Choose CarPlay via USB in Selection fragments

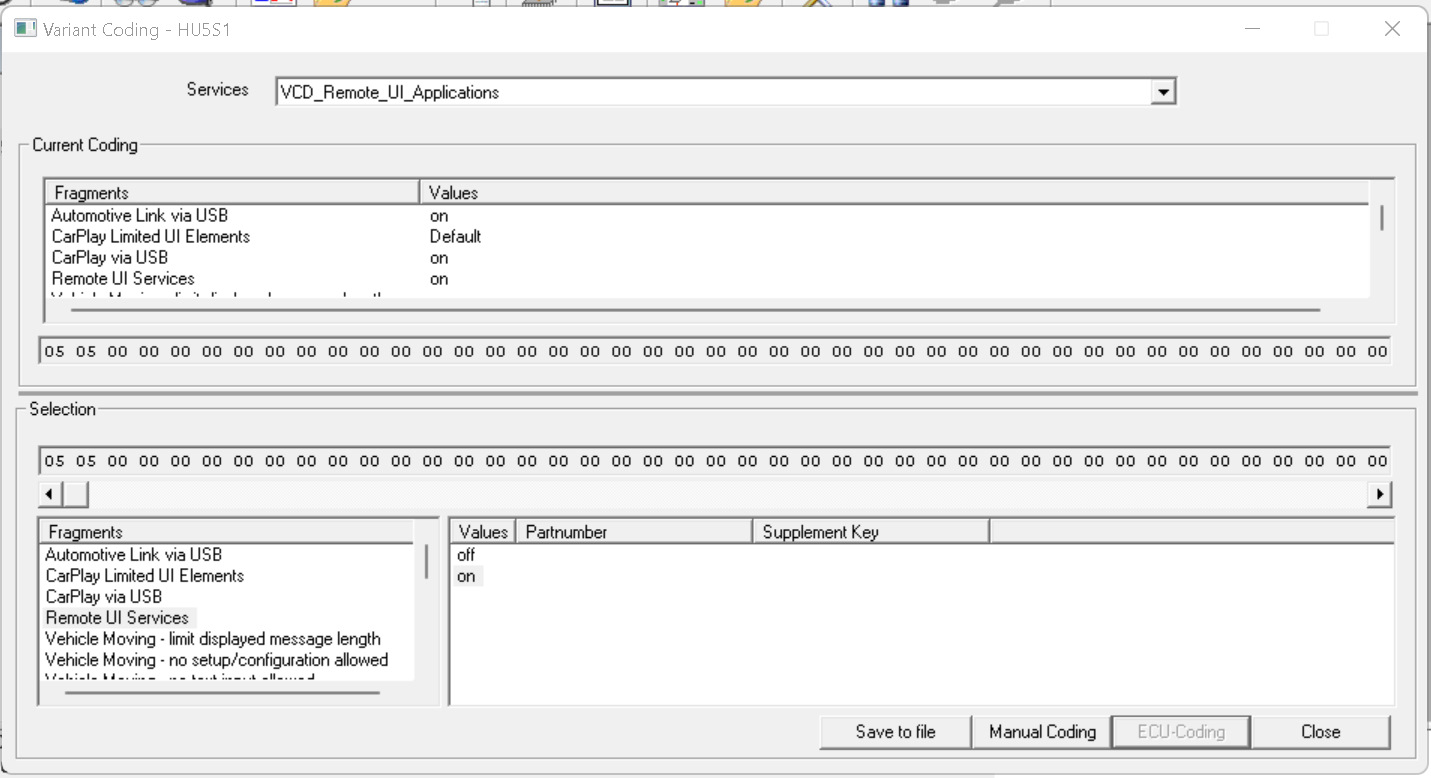(x=104, y=596)
